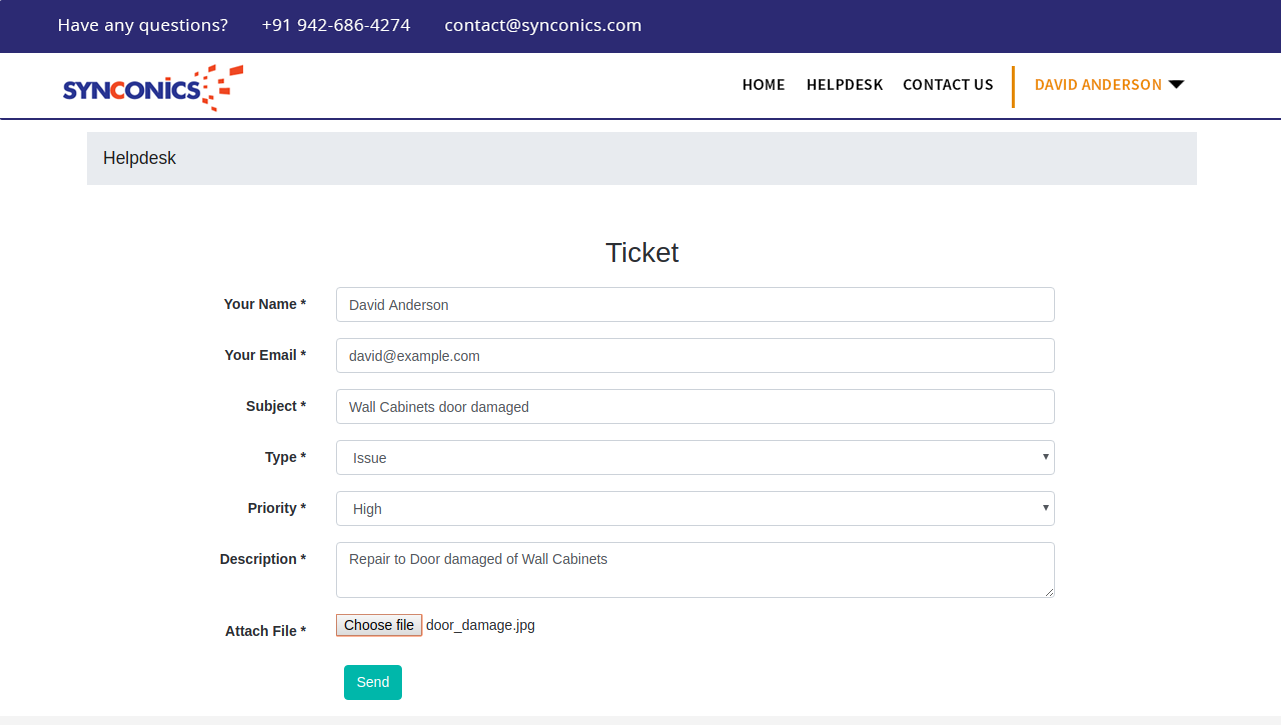Open the David Anderson dropdown caret
This screenshot has width=1281, height=725.
tap(1176, 85)
